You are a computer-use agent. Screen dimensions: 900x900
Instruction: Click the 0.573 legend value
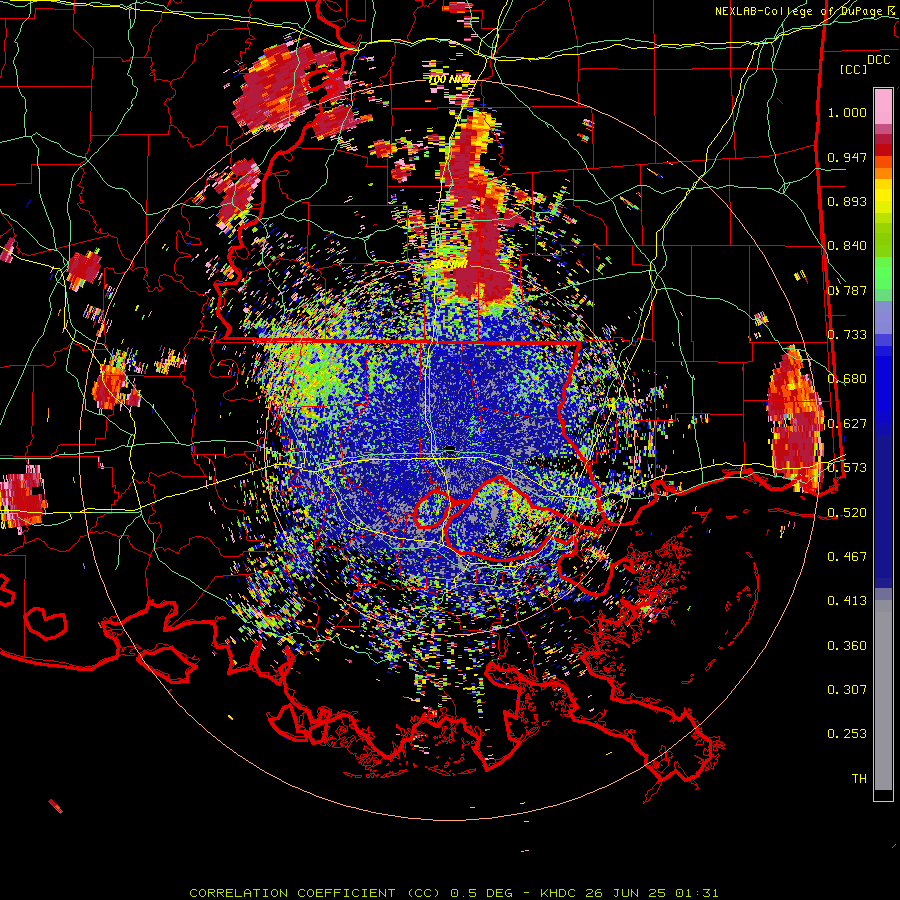coord(847,468)
